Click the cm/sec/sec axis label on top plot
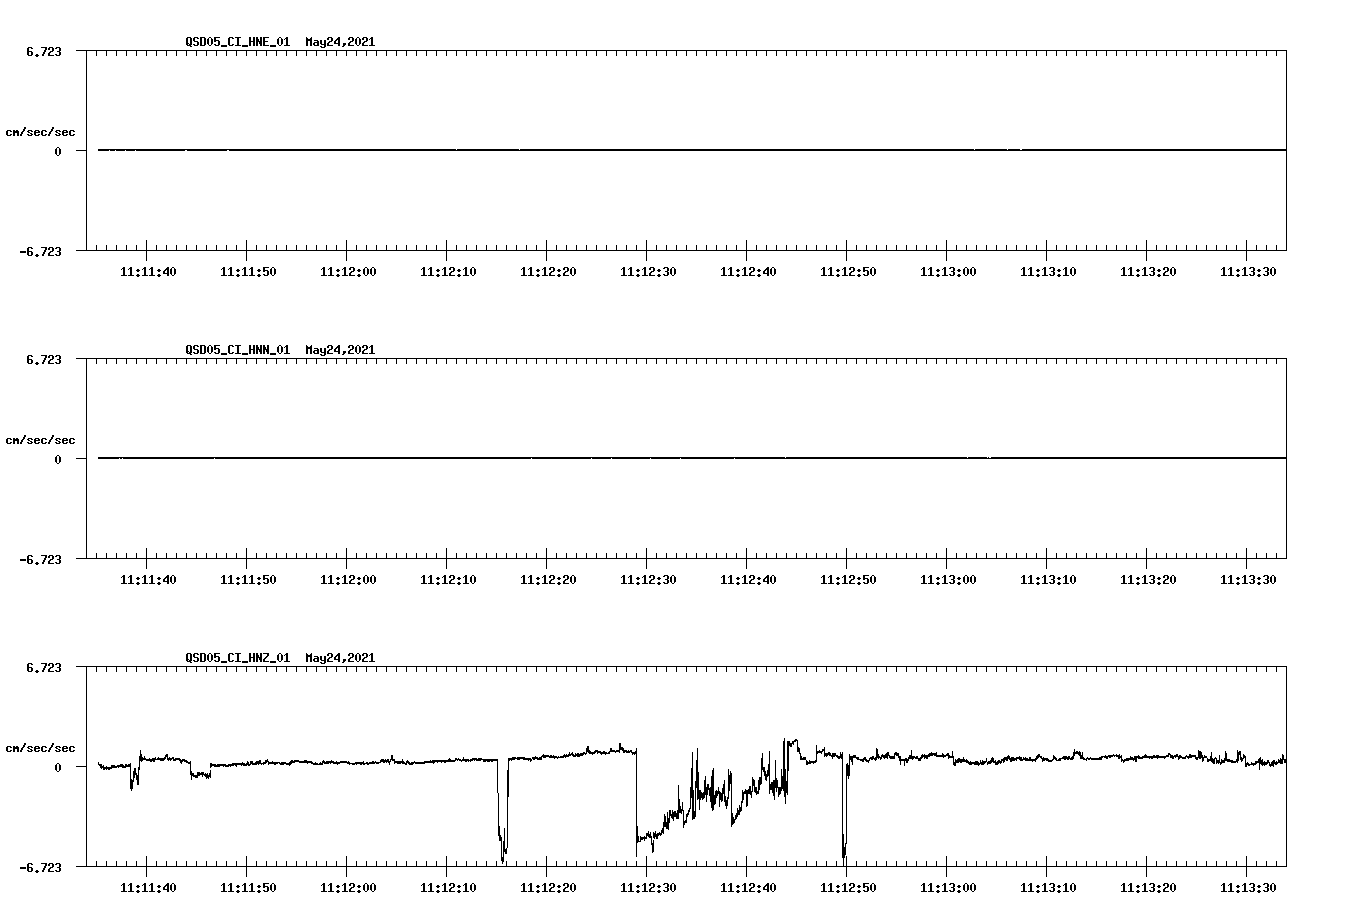This screenshot has height=924, width=1358. tap(41, 131)
